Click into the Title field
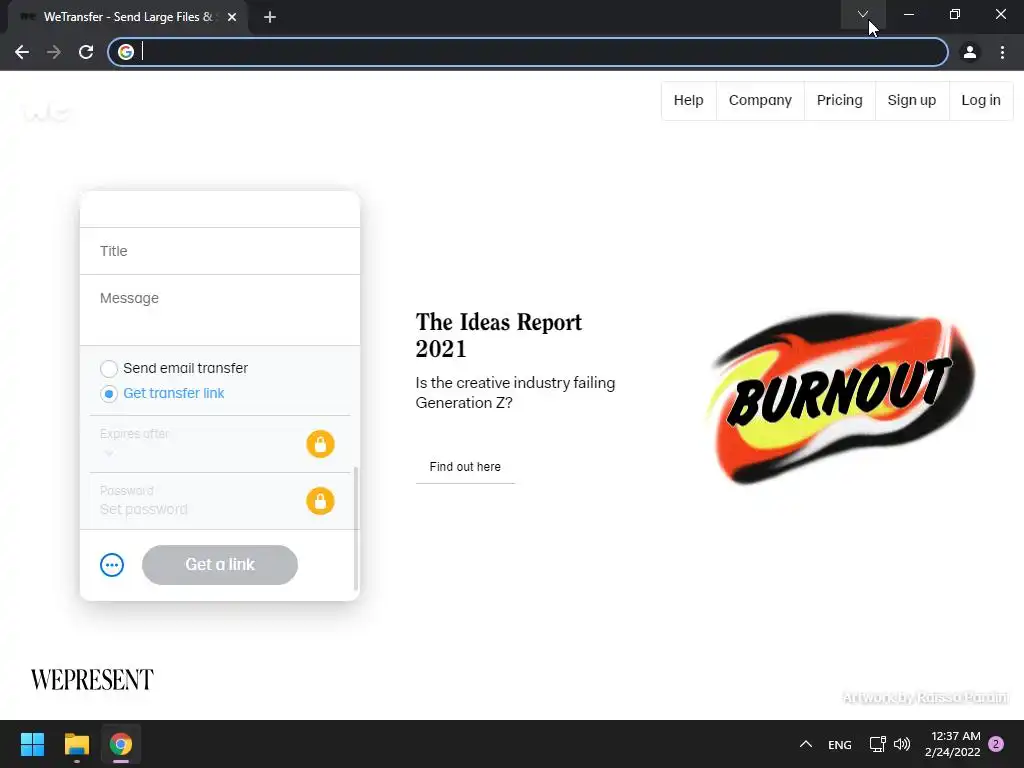The image size is (1024, 768). tap(219, 251)
